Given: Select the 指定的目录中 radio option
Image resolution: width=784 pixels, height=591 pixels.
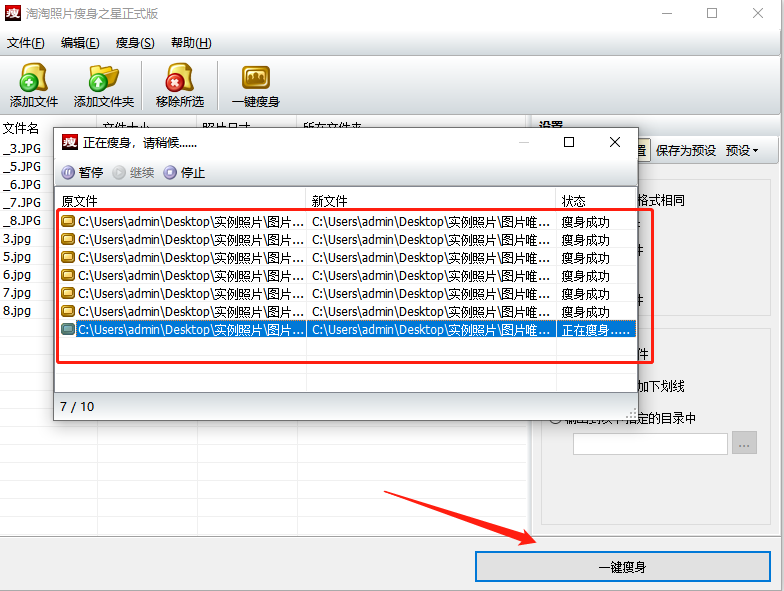Looking at the screenshot, I should (x=555, y=418).
